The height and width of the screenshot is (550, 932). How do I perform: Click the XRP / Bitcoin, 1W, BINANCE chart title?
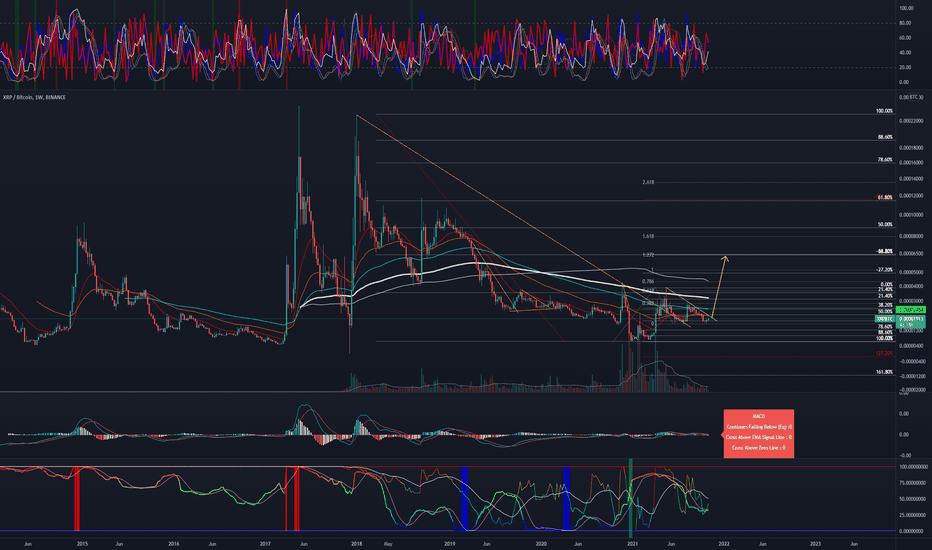(x=34, y=97)
